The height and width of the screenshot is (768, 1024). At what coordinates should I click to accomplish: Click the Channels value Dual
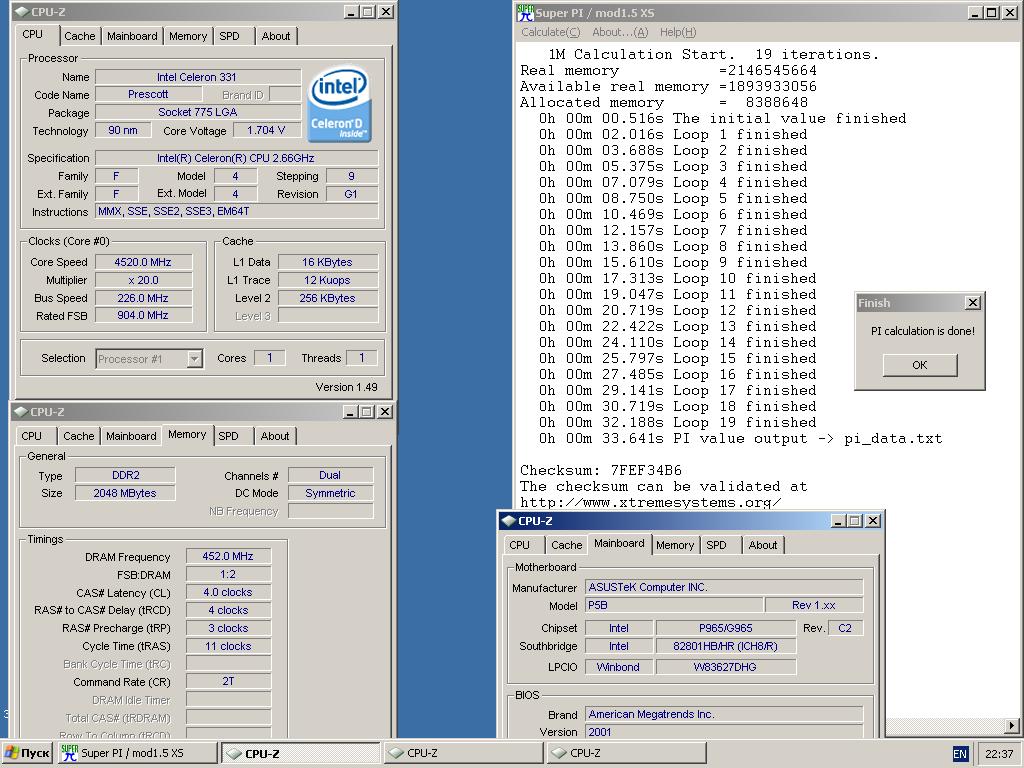pyautogui.click(x=330, y=475)
